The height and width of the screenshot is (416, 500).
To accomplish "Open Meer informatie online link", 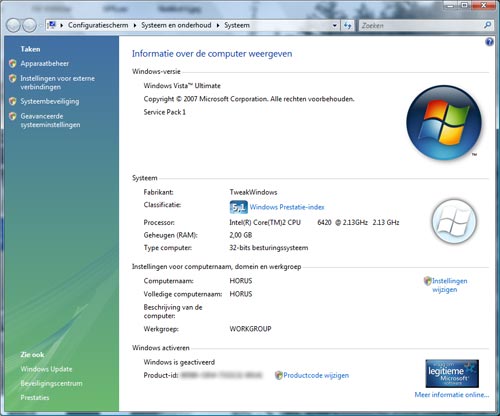I will pyautogui.click(x=452, y=395).
